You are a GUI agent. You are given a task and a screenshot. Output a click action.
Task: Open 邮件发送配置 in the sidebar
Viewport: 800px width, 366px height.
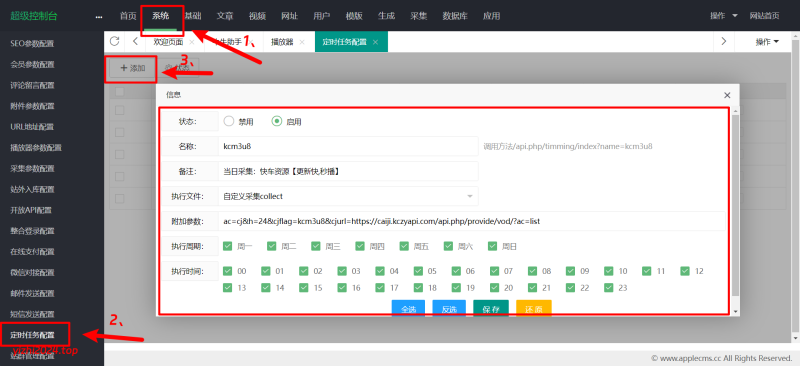coord(32,294)
